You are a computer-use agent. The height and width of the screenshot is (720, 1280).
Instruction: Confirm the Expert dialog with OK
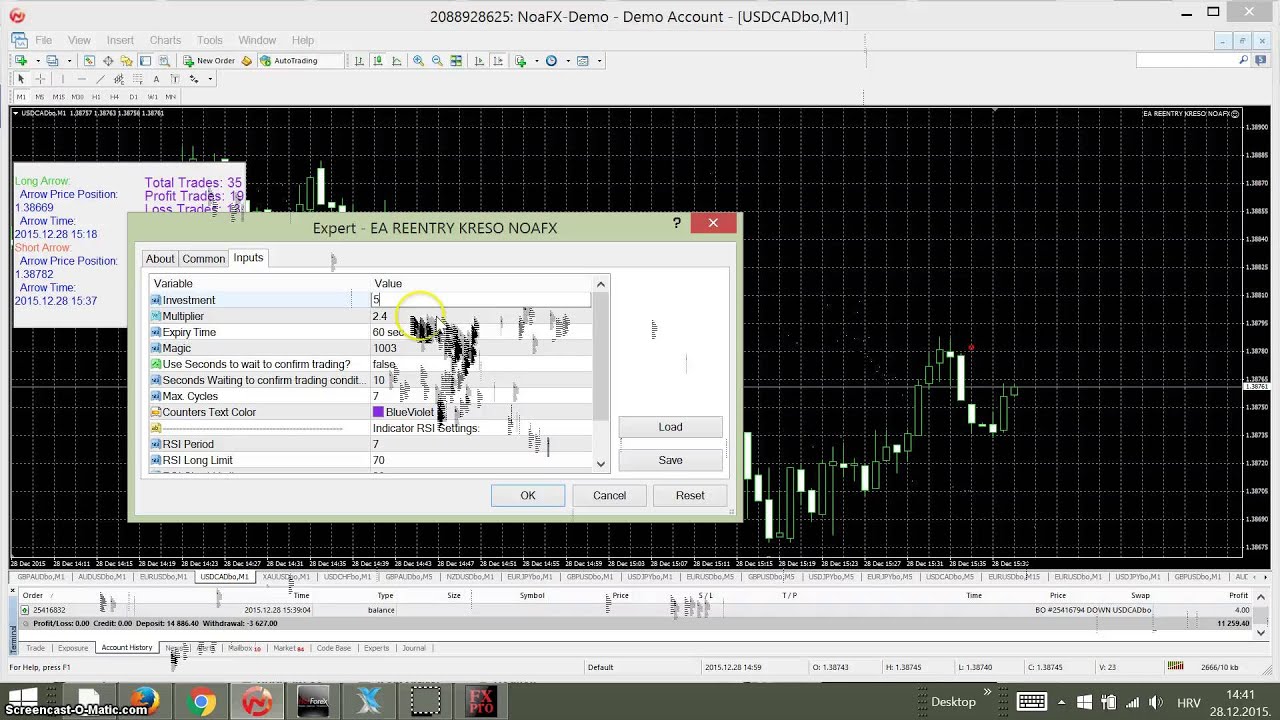(528, 495)
